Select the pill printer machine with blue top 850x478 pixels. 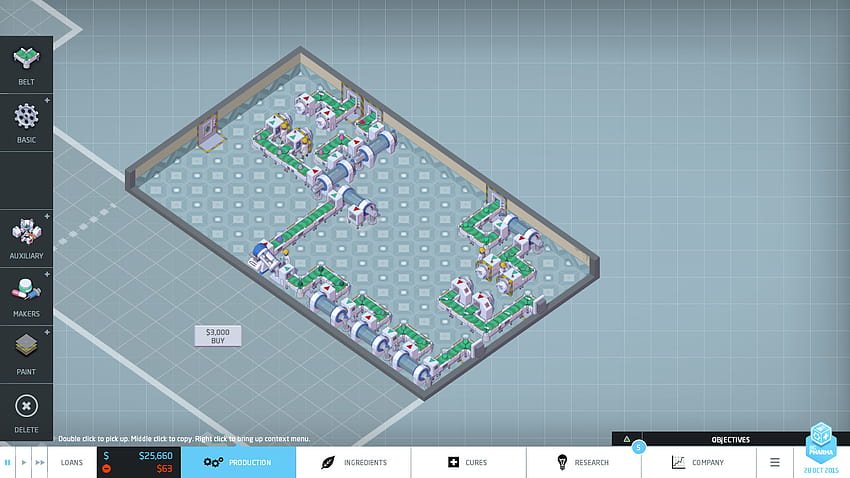tap(264, 256)
